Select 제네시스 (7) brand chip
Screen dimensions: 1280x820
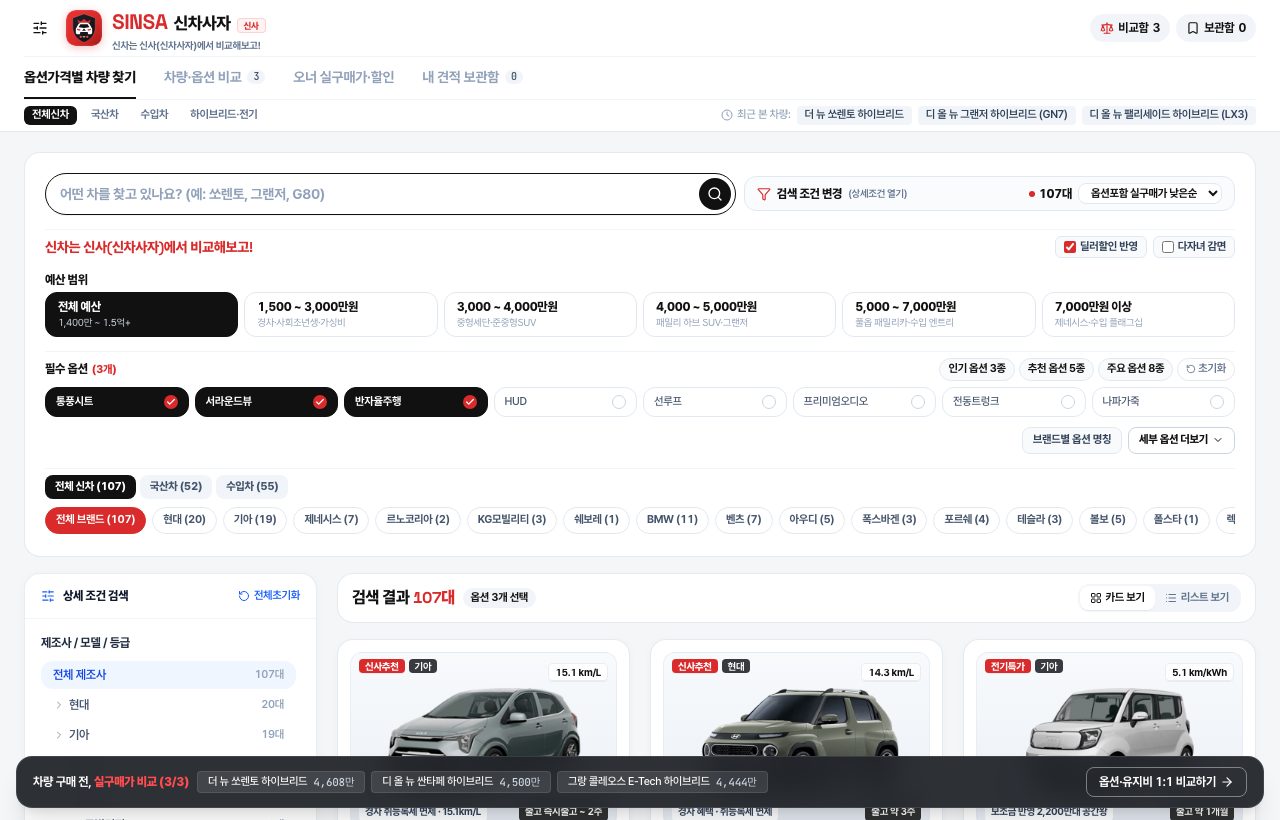tap(330, 520)
